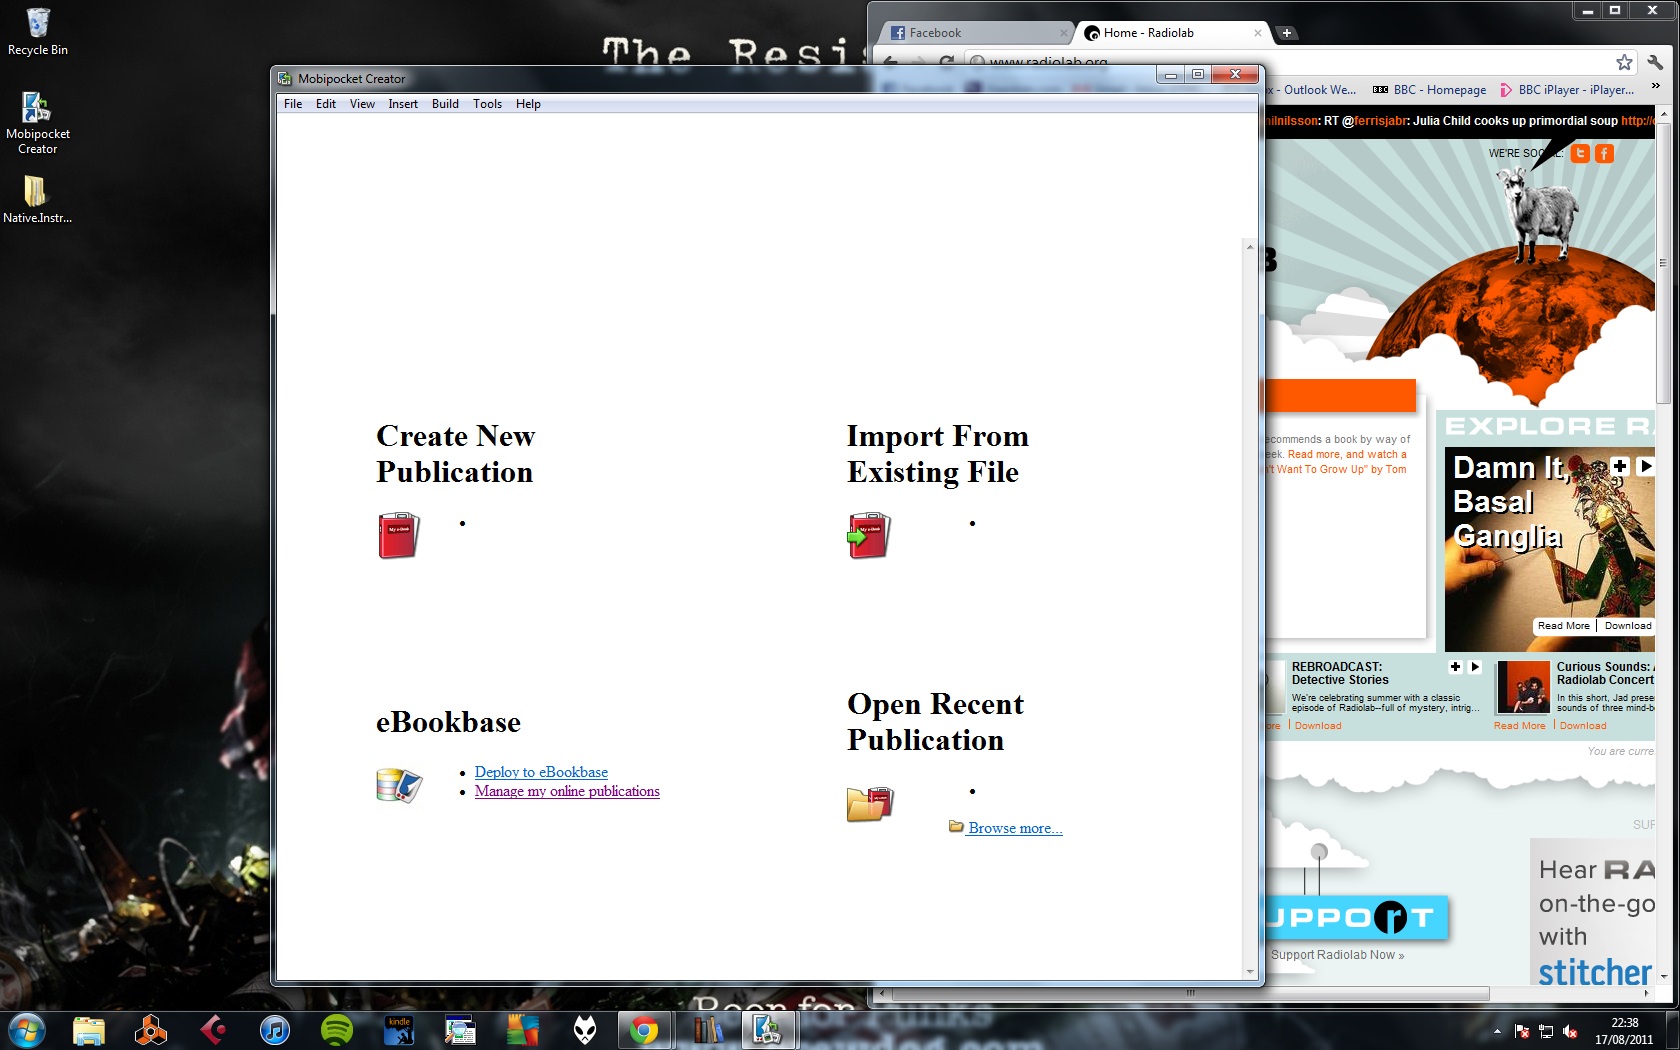Image resolution: width=1680 pixels, height=1050 pixels.
Task: Click the eBookbase database icon
Action: coord(399,785)
